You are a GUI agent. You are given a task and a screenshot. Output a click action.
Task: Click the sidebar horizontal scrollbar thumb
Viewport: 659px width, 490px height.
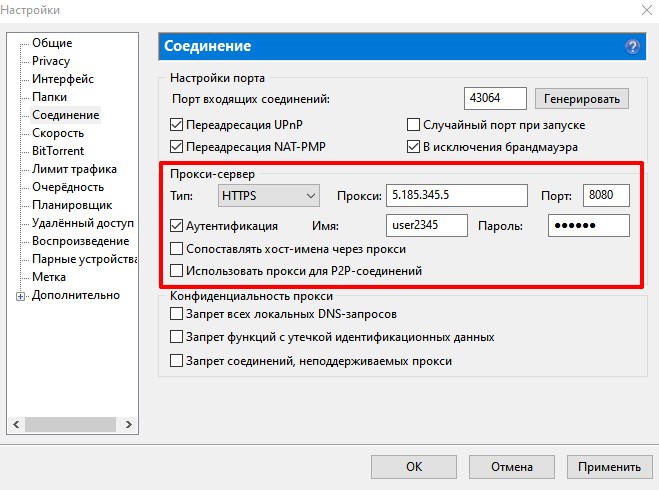pos(70,424)
